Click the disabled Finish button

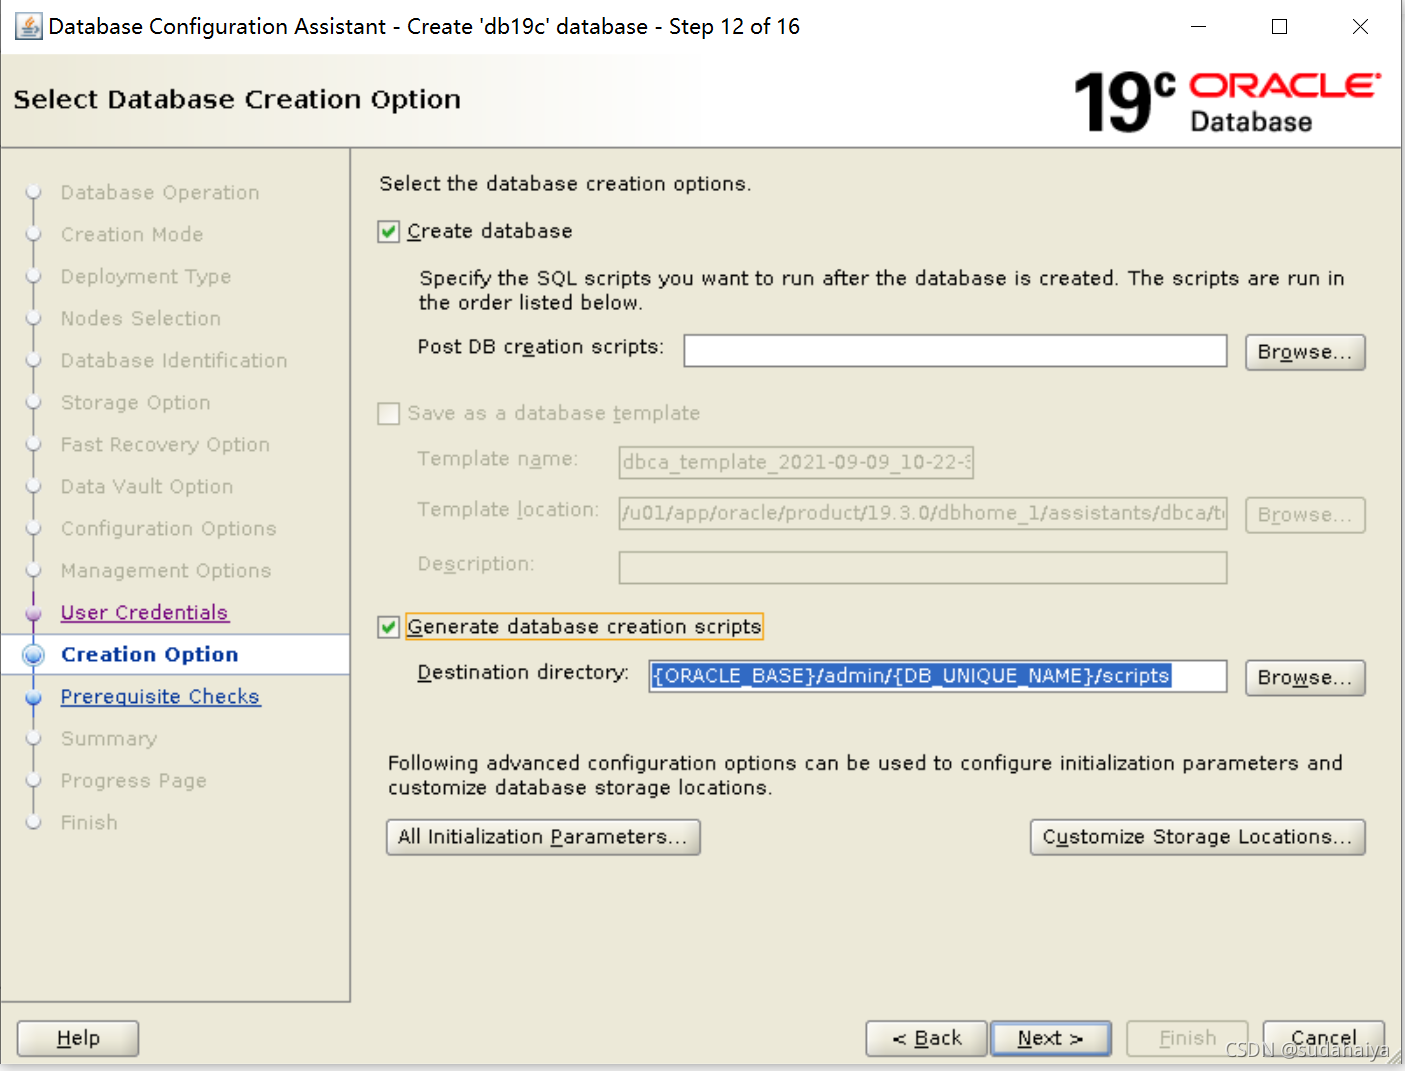tap(1187, 1038)
